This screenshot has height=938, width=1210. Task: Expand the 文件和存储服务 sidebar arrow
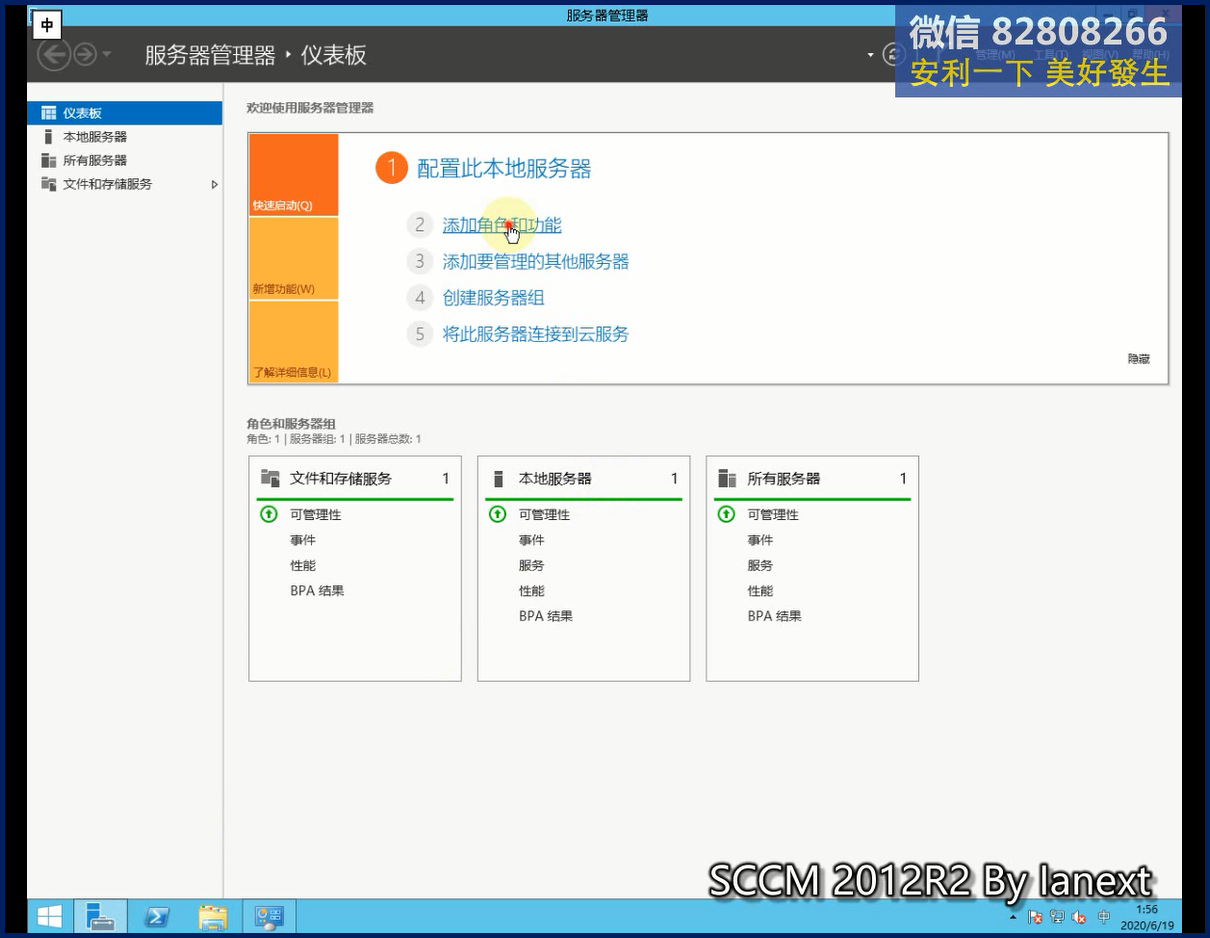pos(214,184)
